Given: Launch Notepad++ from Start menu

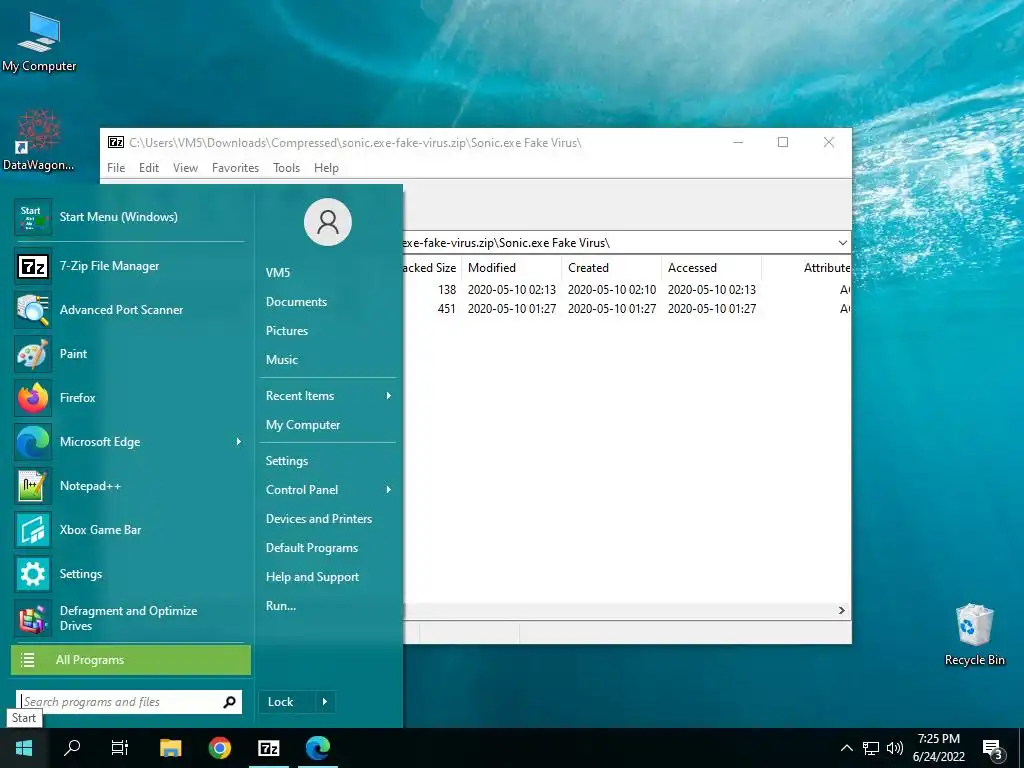Looking at the screenshot, I should point(129,486).
